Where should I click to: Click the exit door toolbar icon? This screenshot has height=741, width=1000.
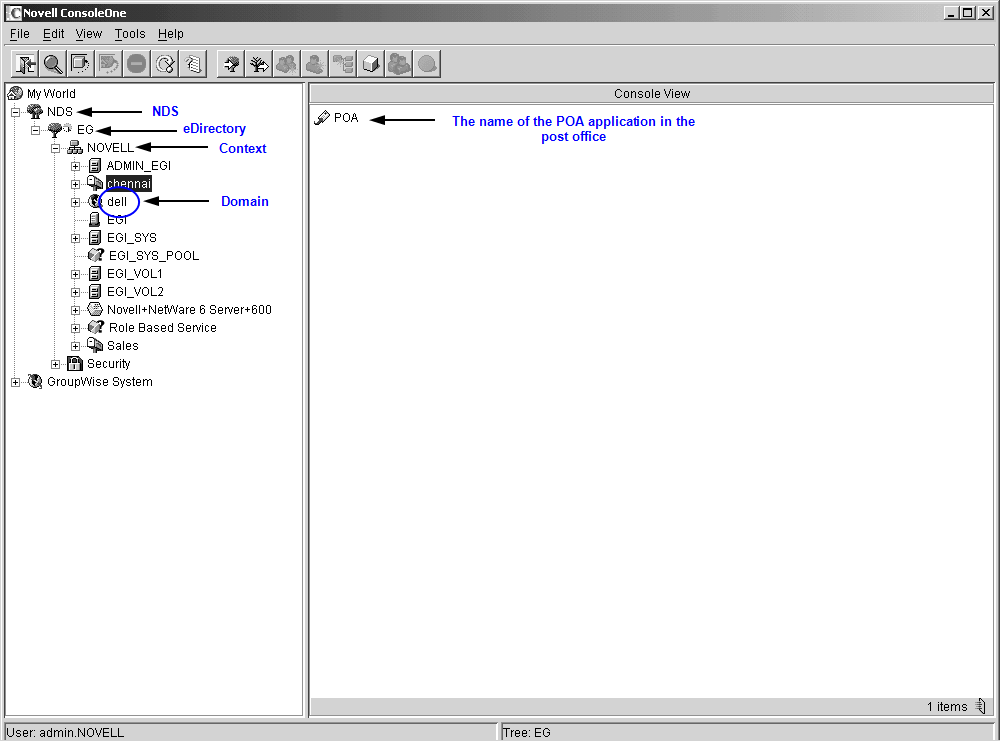pyautogui.click(x=26, y=64)
